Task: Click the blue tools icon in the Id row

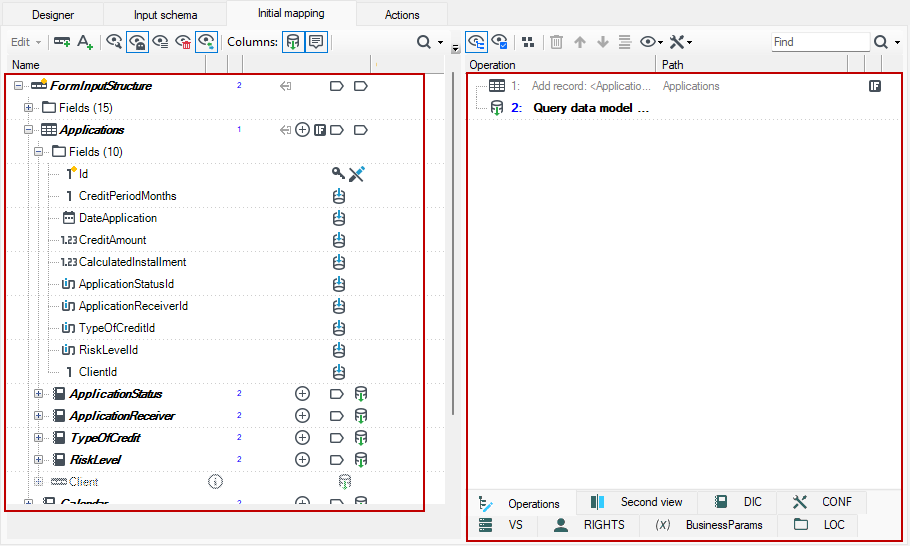Action: pyautogui.click(x=357, y=173)
